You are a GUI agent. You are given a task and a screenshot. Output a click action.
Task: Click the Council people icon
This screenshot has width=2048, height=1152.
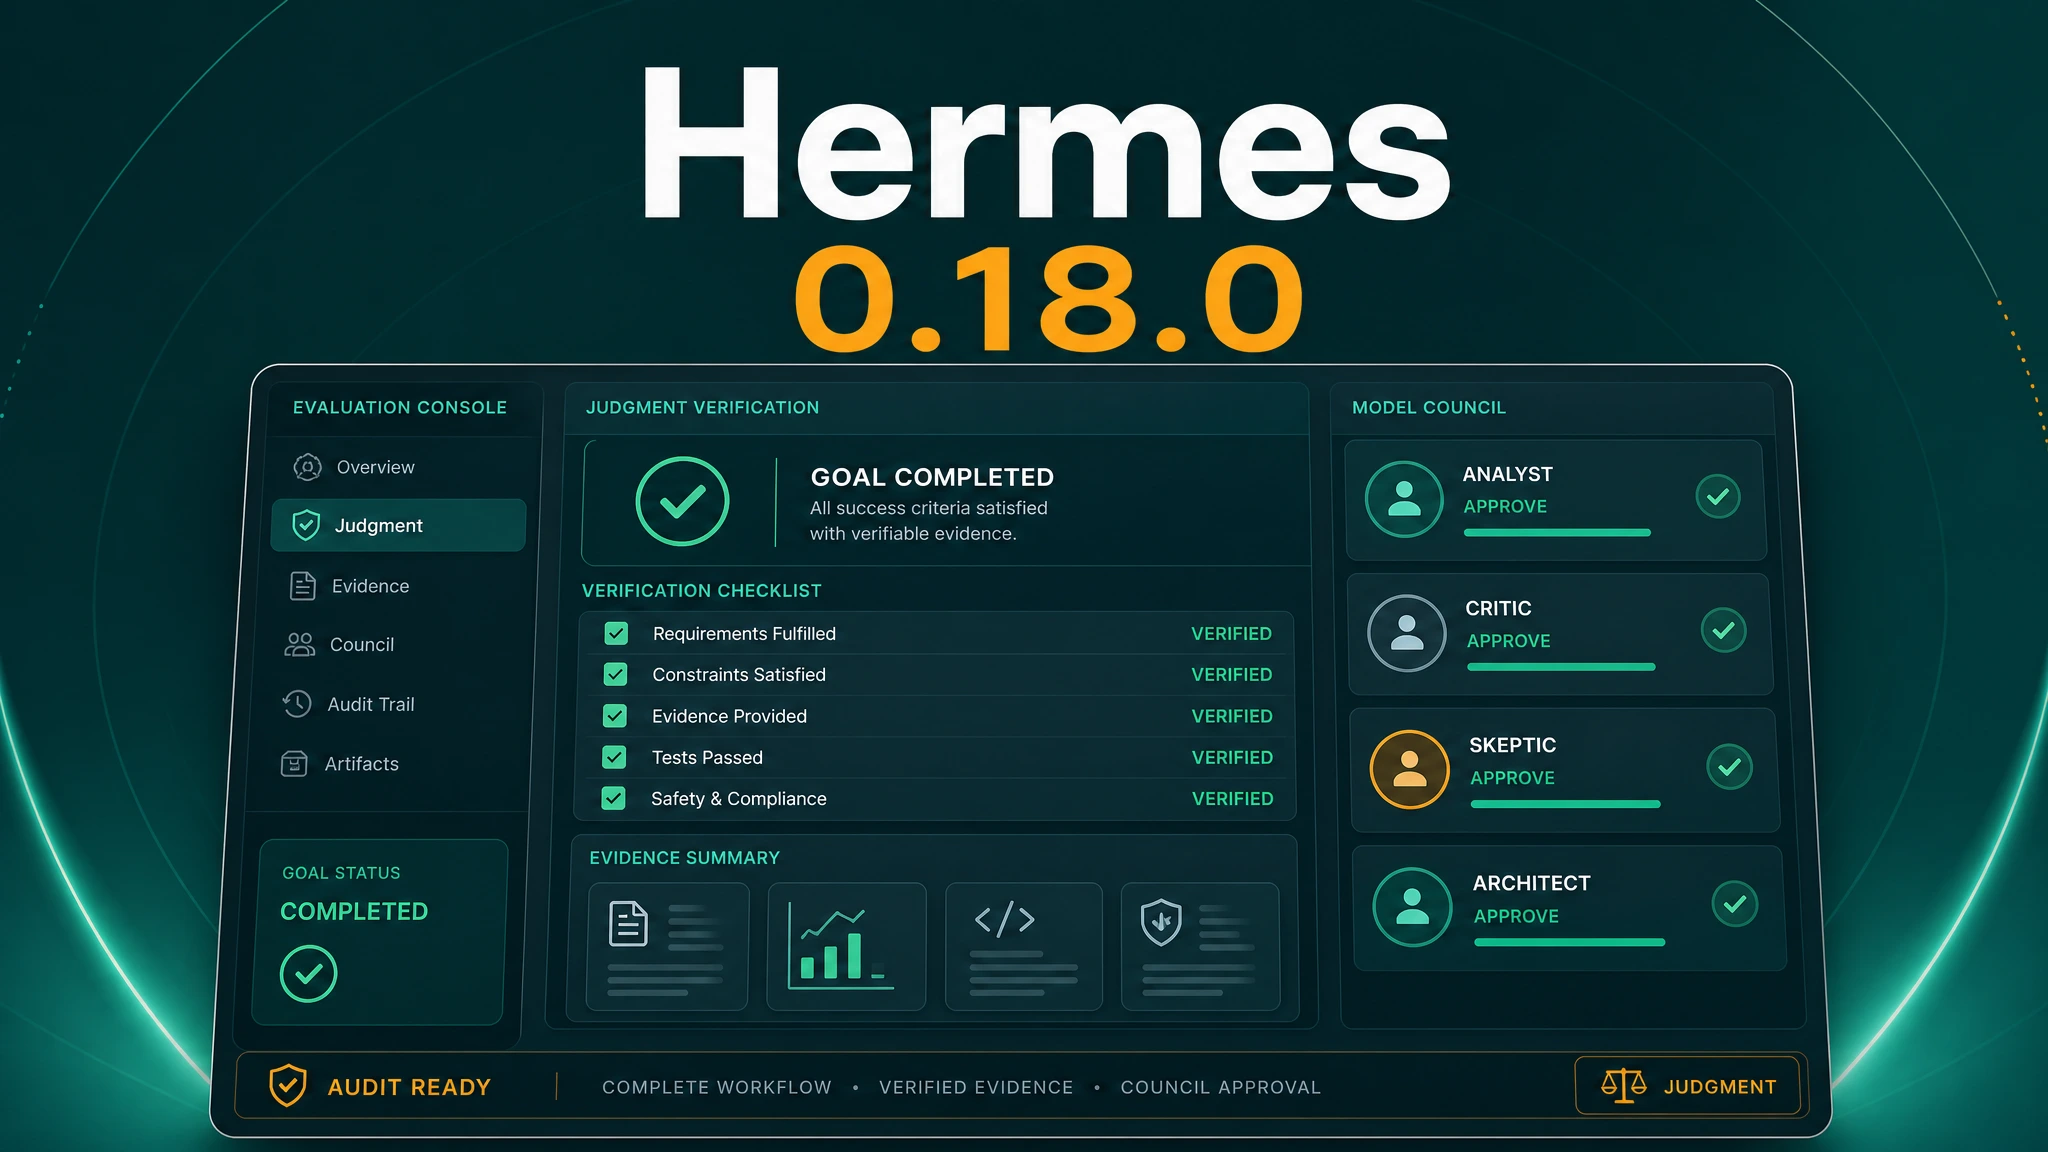click(299, 645)
